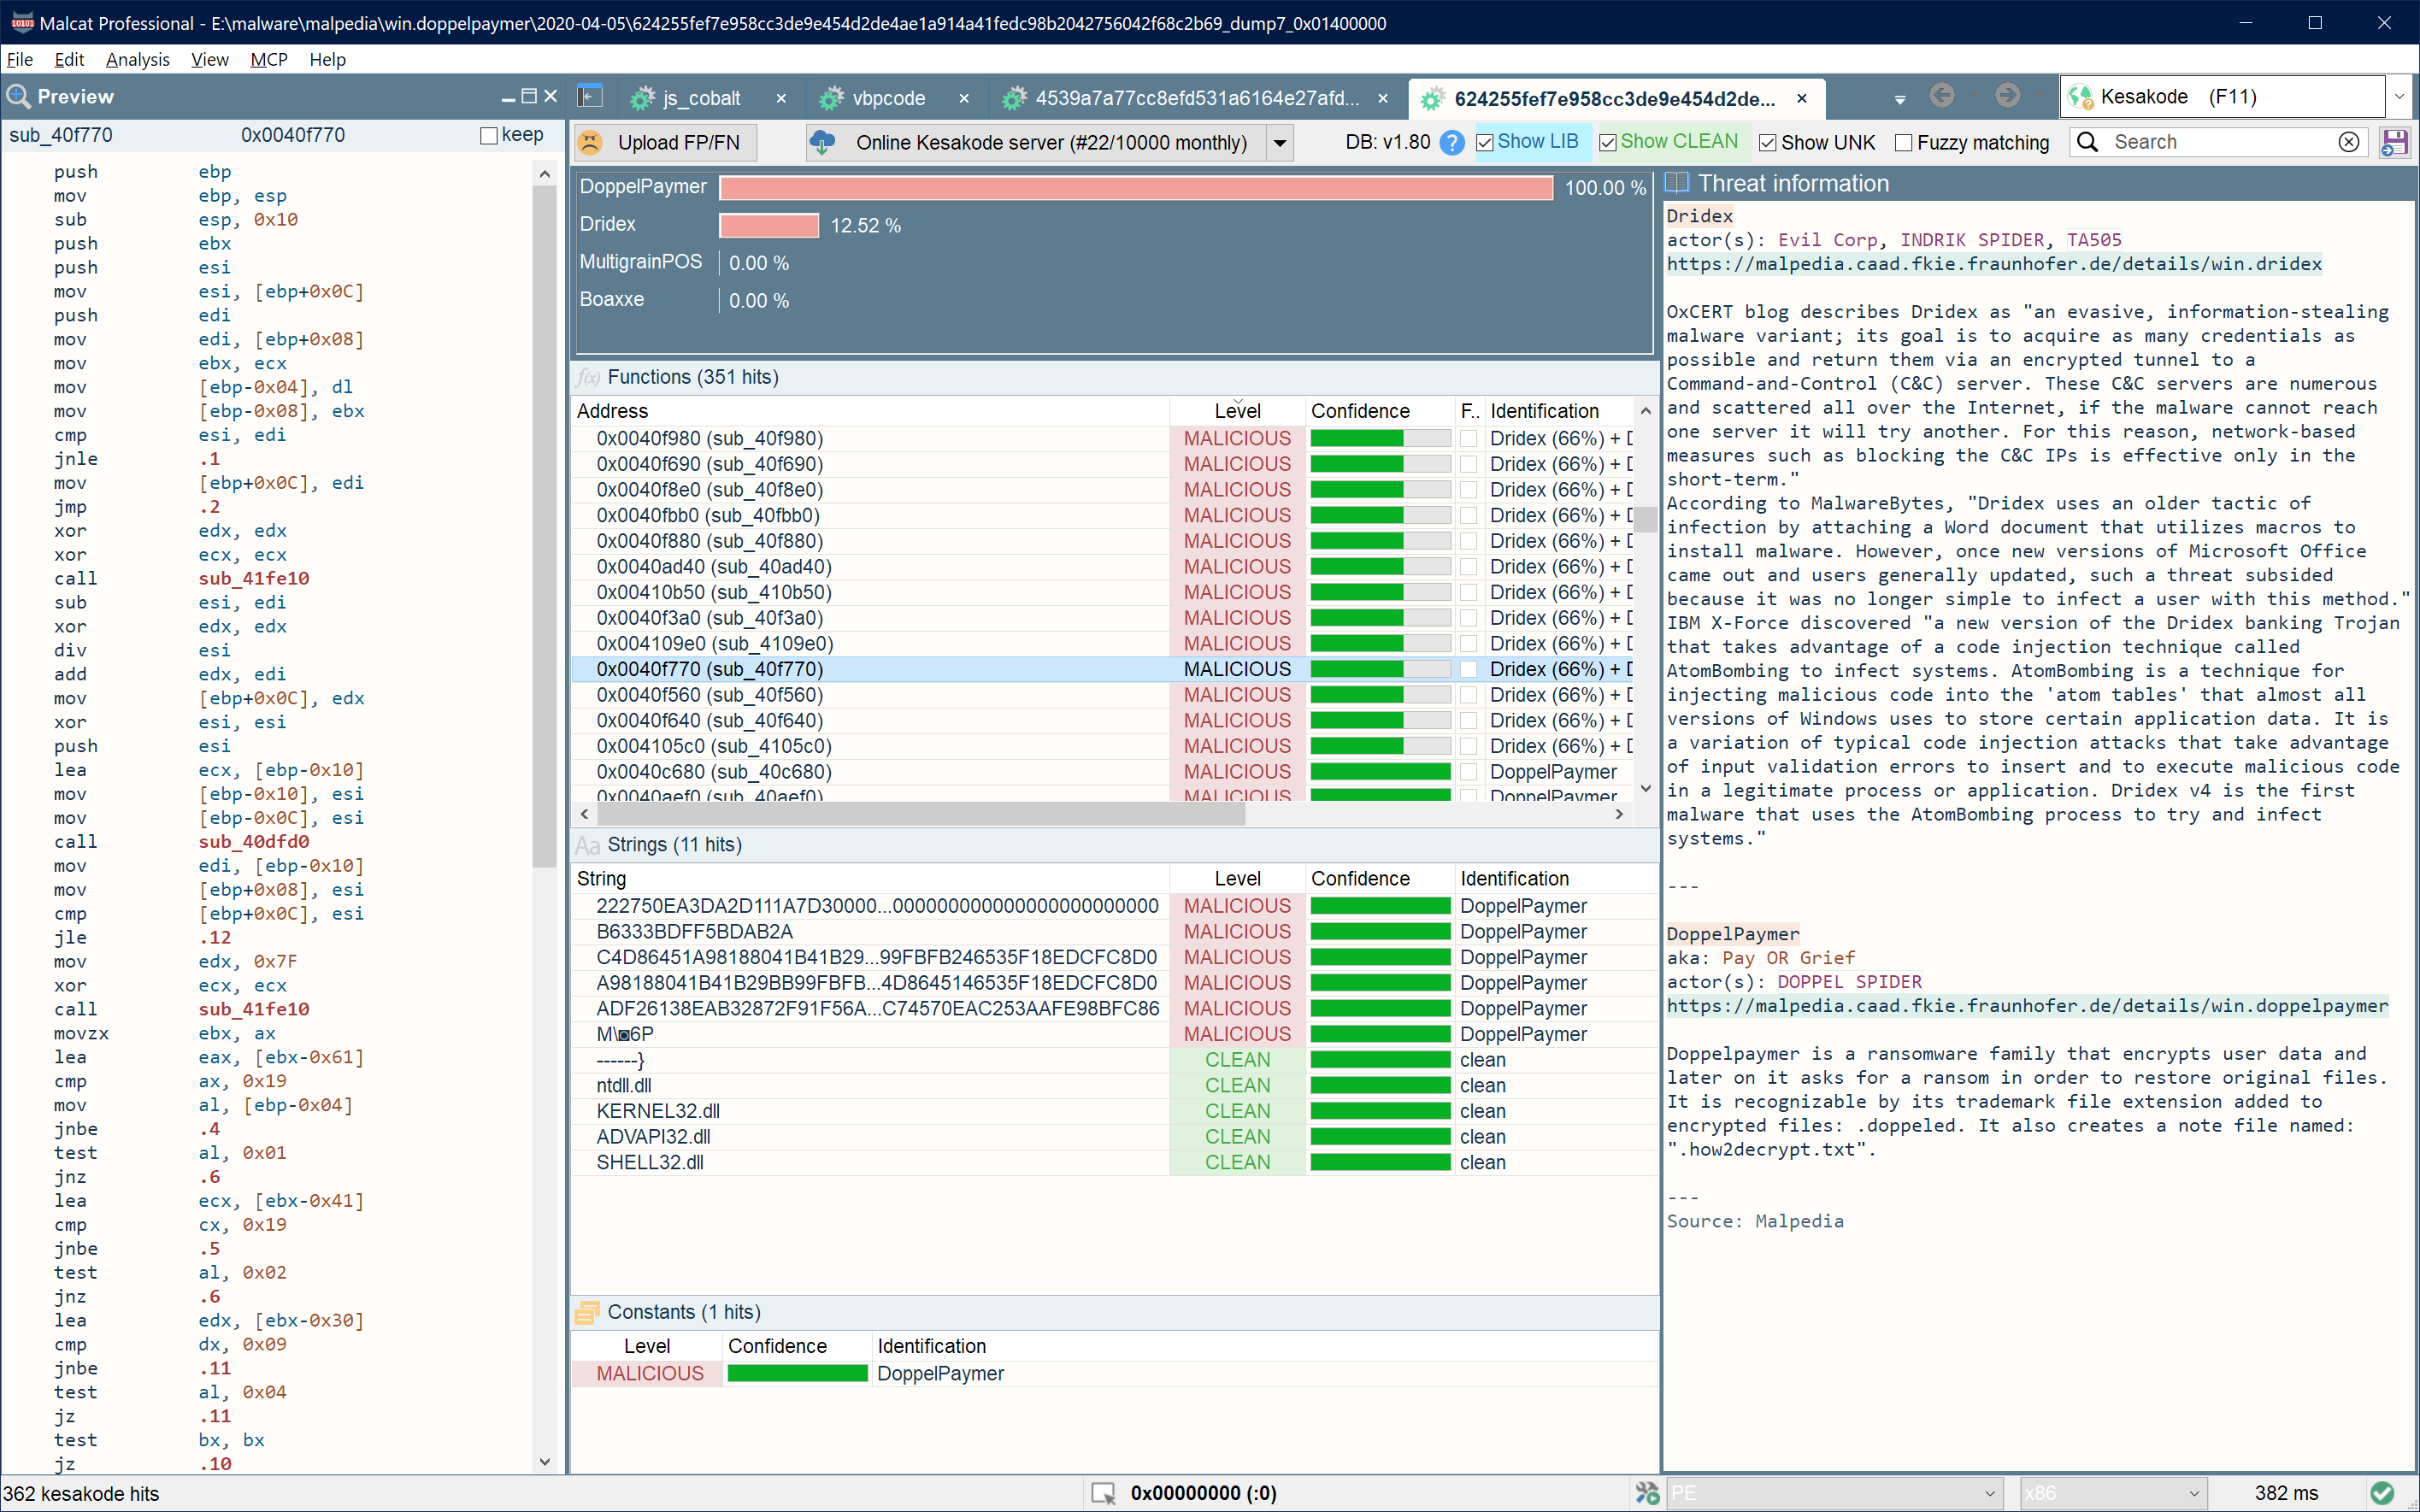Open the View menu
This screenshot has width=2420, height=1512.
tap(210, 59)
